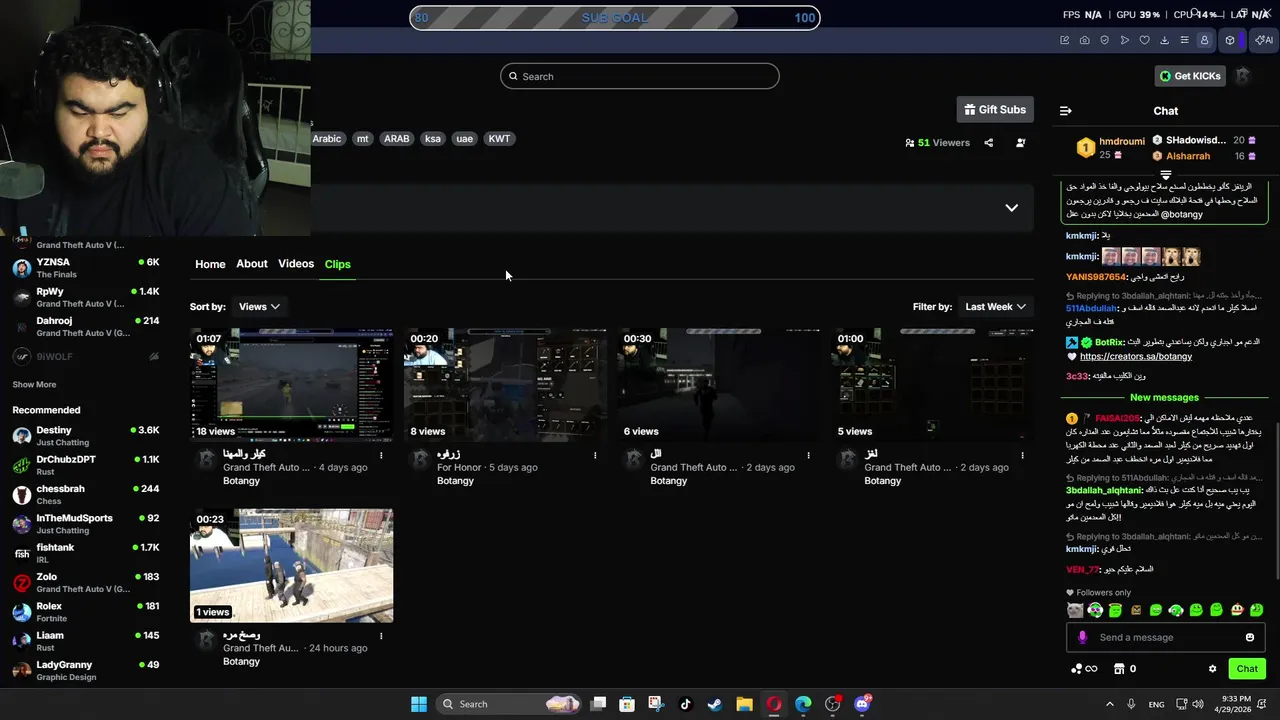The height and width of the screenshot is (720, 1280).
Task: Click the ksa tag
Action: click(x=433, y=139)
